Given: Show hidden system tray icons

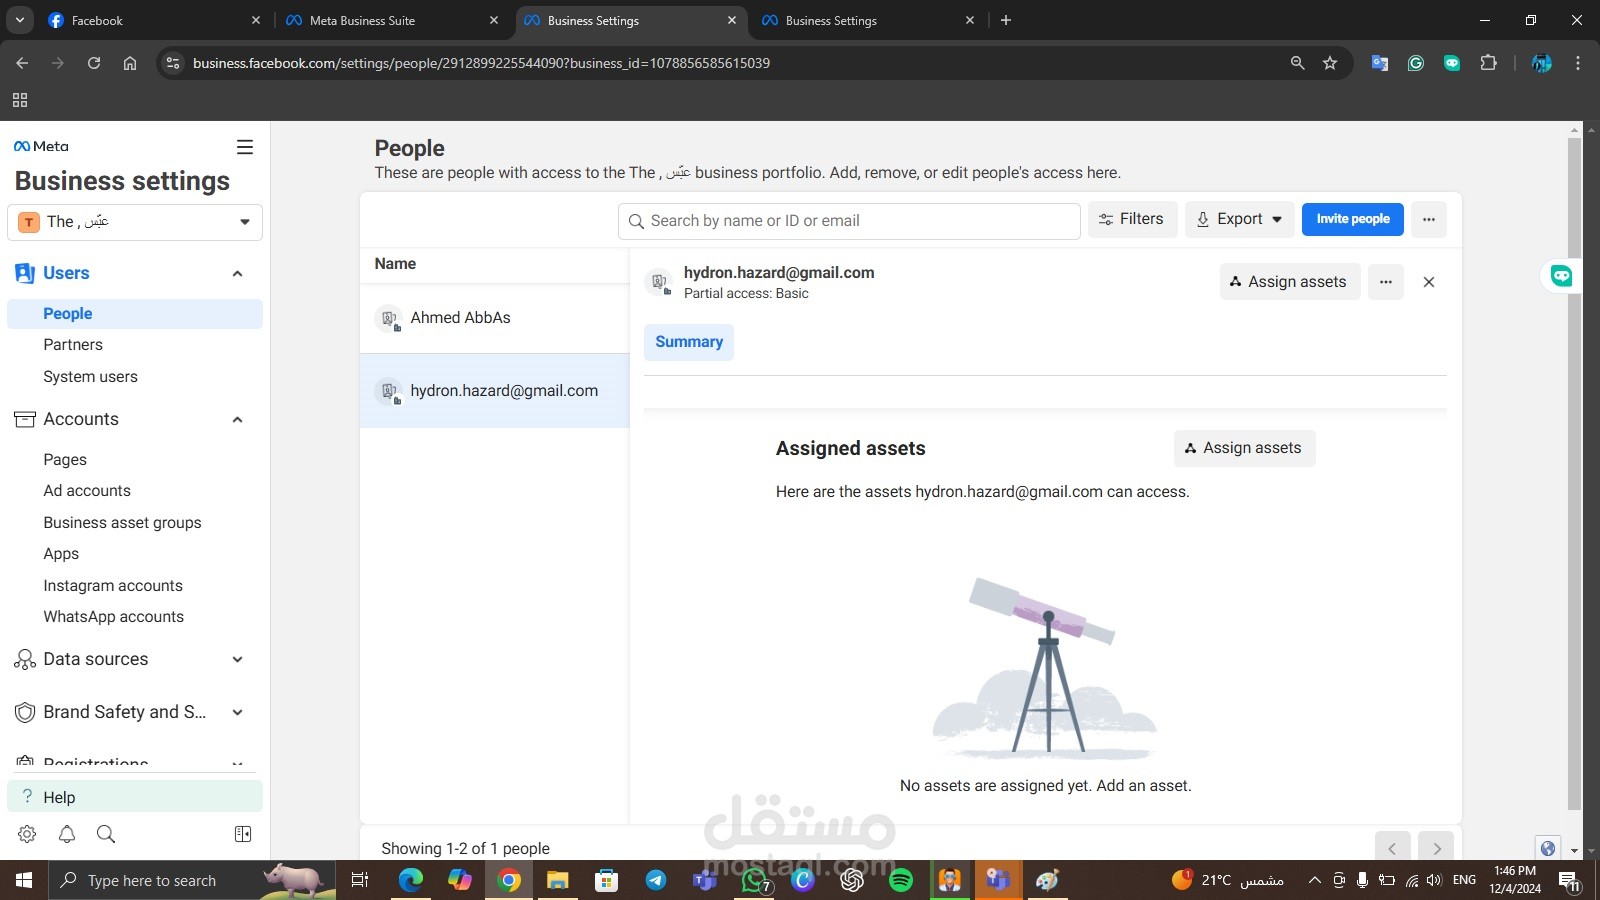Looking at the screenshot, I should pyautogui.click(x=1314, y=880).
